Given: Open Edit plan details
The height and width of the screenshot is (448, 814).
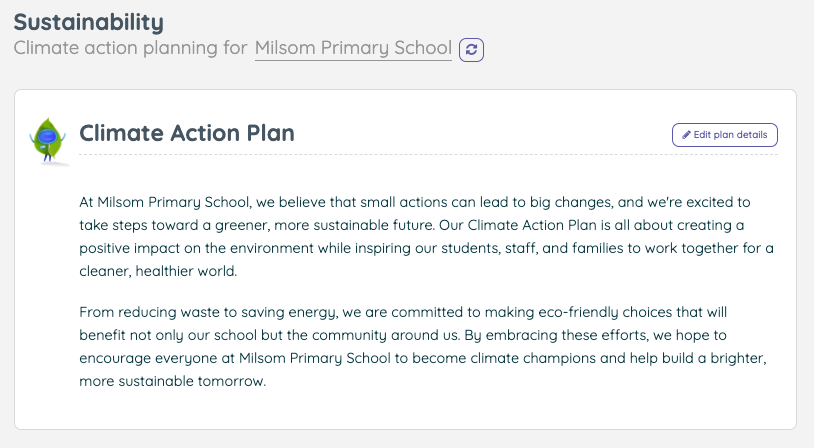Looking at the screenshot, I should pos(725,135).
